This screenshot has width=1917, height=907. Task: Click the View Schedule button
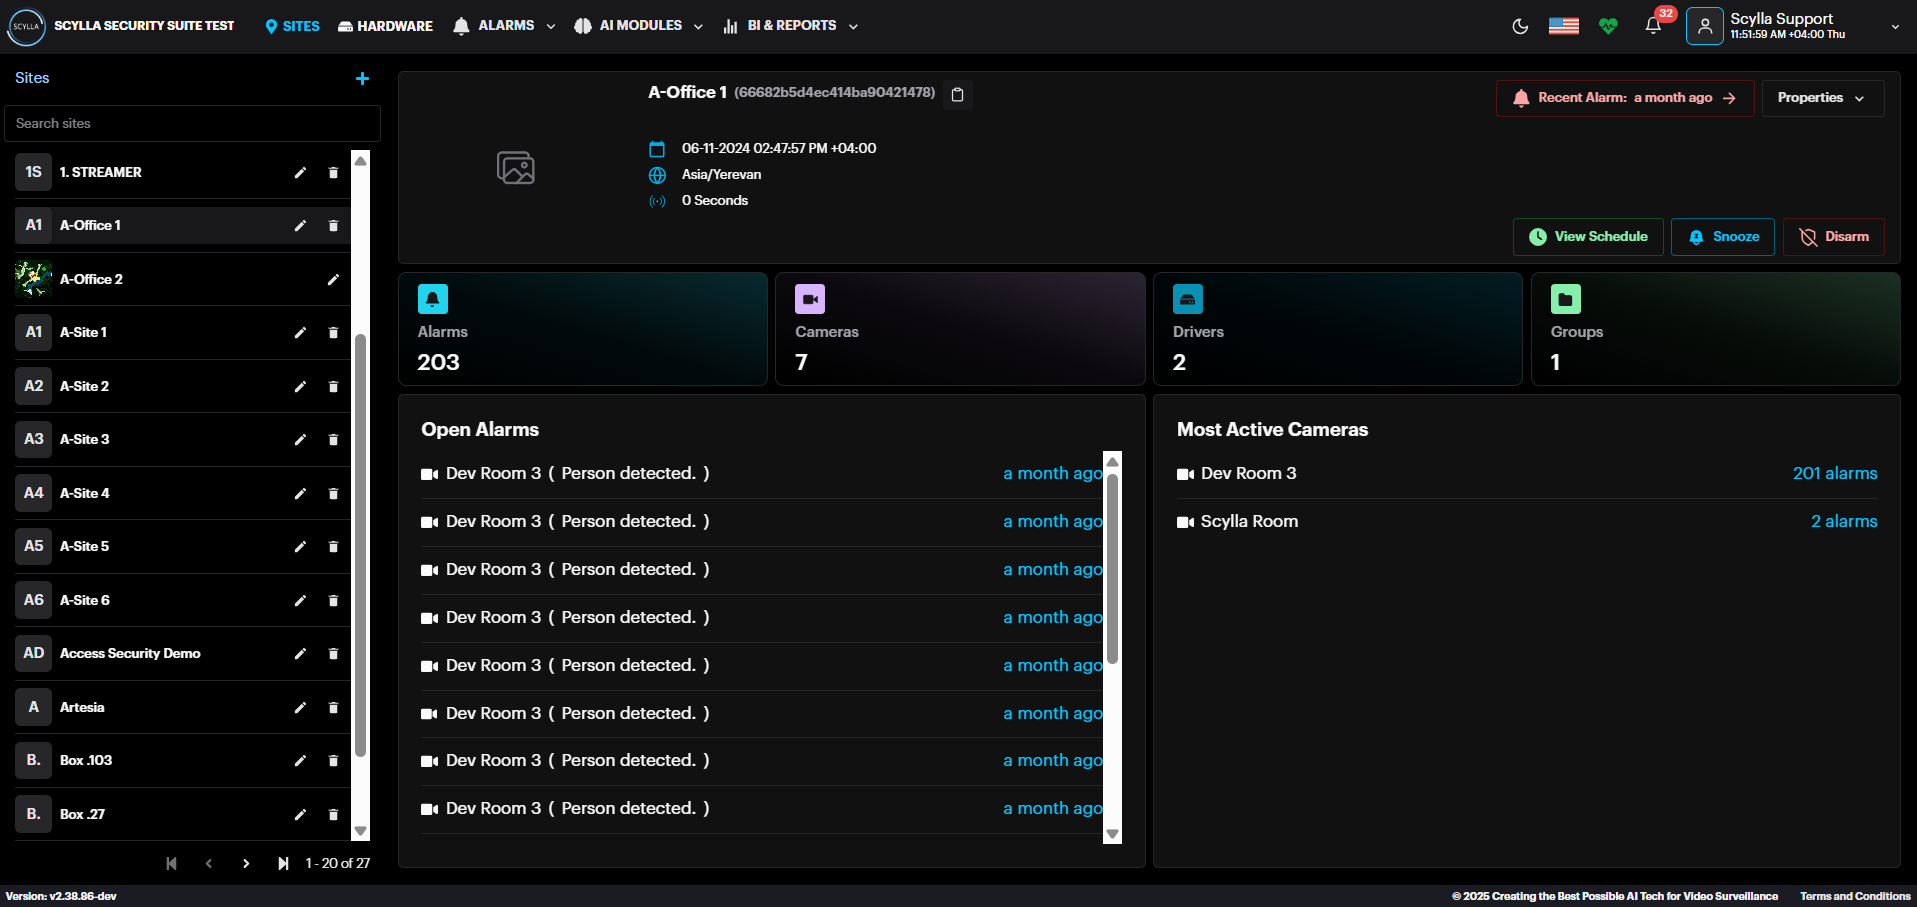point(1587,237)
